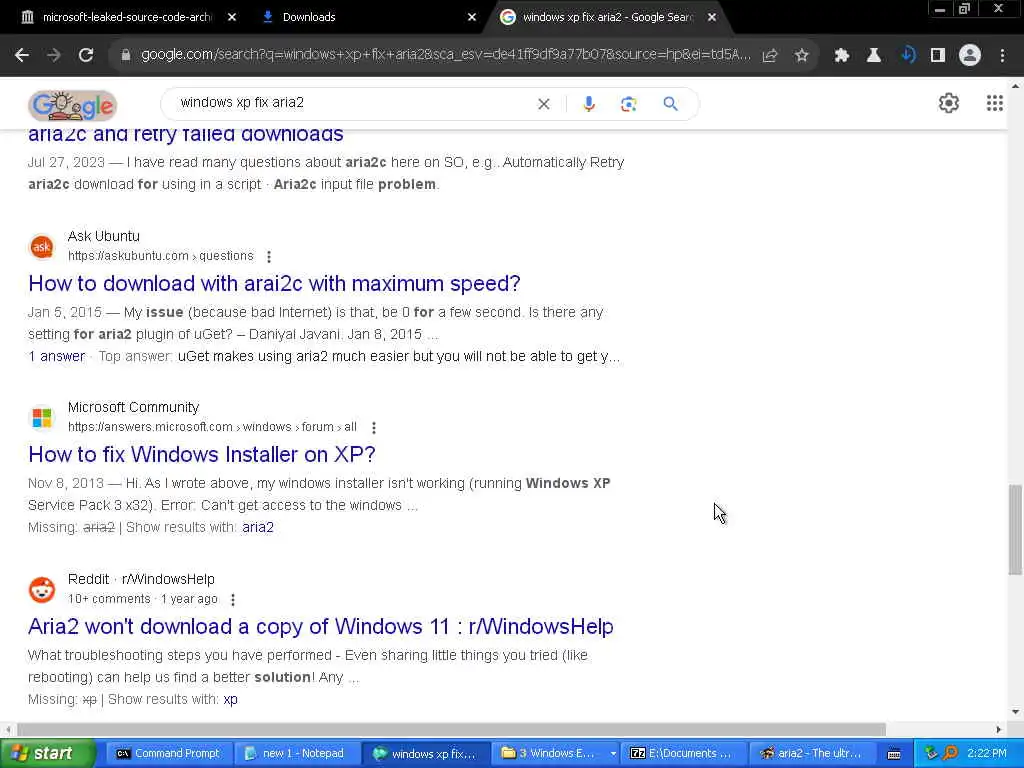
Task: Click the browser forward arrow
Action: coord(54,56)
